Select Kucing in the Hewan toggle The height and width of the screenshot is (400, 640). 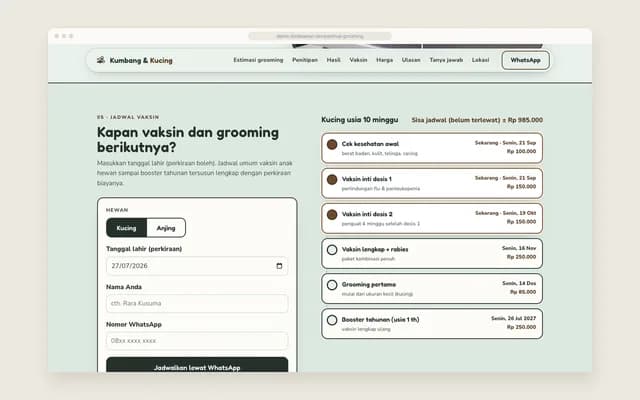(x=127, y=228)
